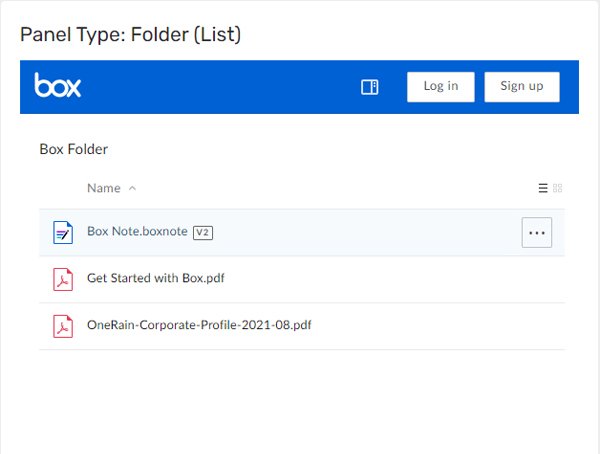Toggle the sidebar panel icon
The image size is (600, 454).
tap(369, 87)
